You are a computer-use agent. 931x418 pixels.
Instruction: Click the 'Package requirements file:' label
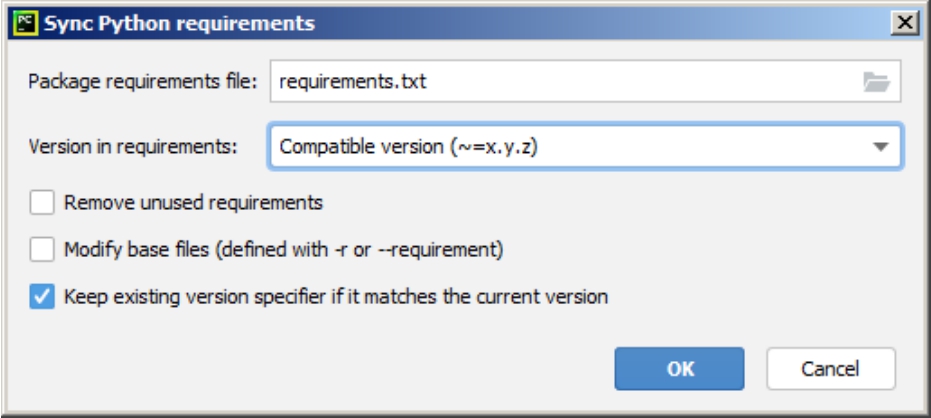144,83
